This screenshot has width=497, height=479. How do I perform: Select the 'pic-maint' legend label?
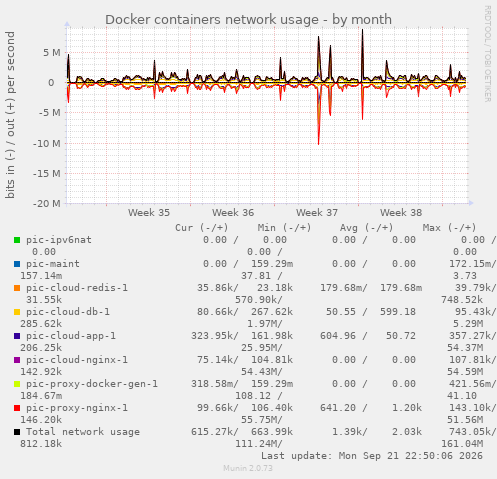[53, 264]
